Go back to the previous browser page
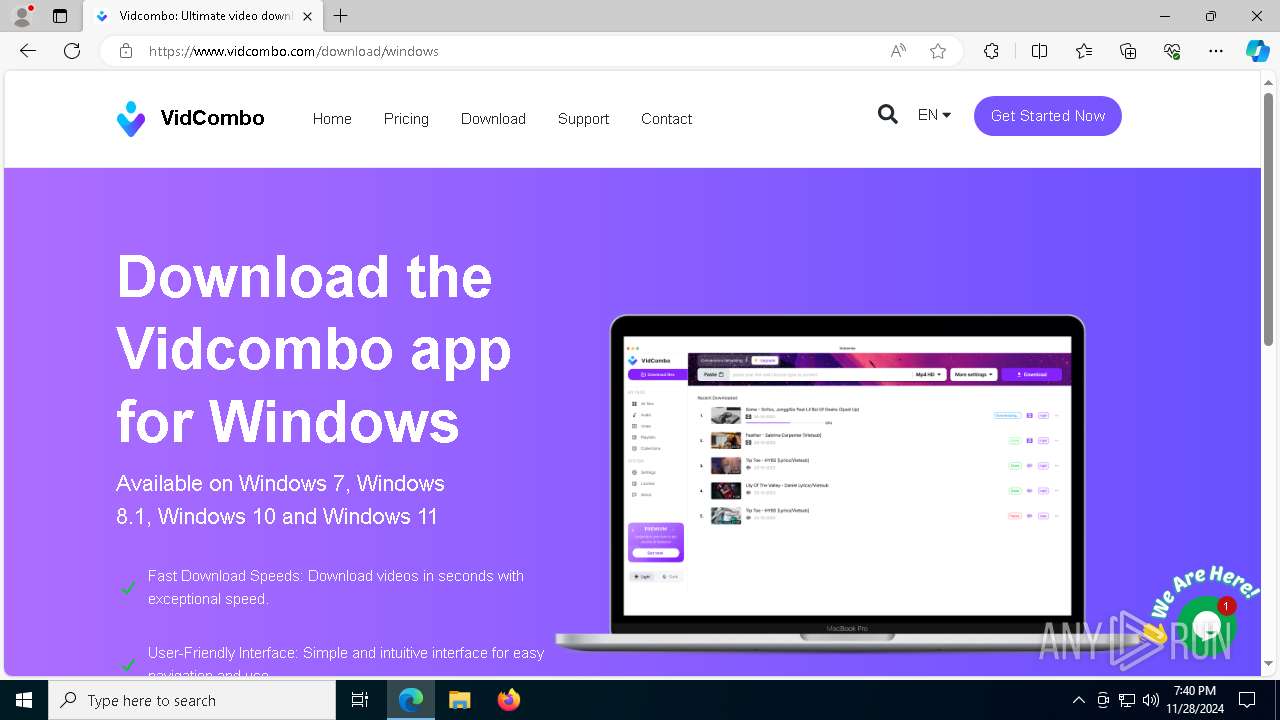1280x720 pixels. pos(28,51)
